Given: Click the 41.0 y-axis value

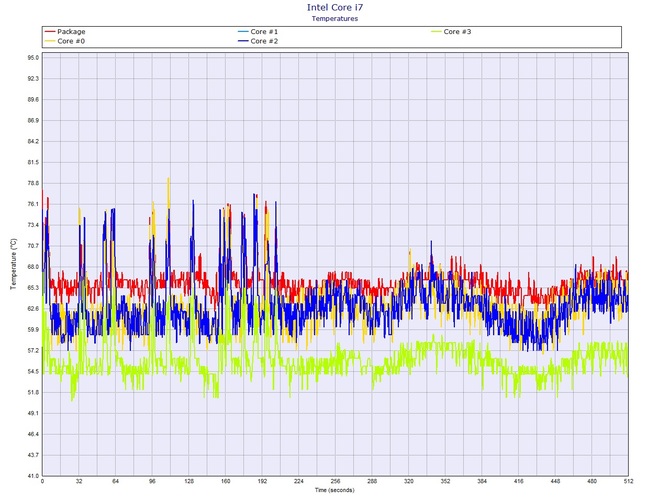Looking at the screenshot, I should (x=34, y=476).
